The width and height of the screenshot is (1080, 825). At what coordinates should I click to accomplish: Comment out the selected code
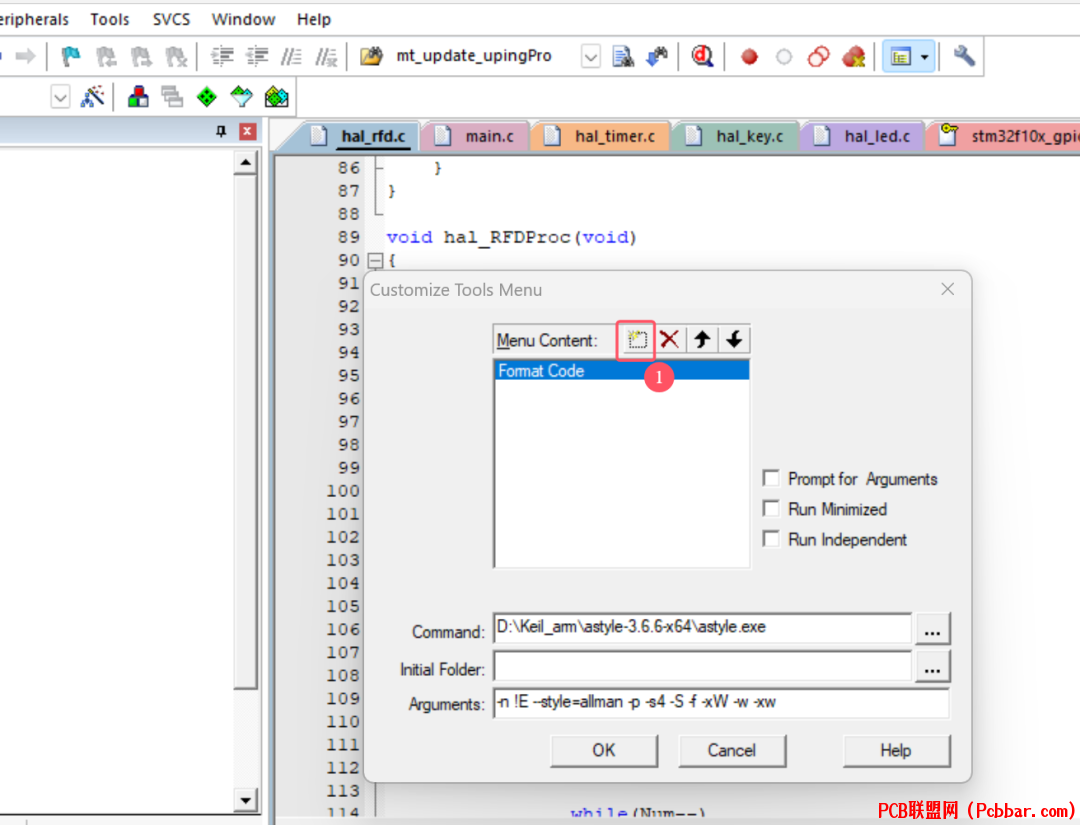coord(291,56)
